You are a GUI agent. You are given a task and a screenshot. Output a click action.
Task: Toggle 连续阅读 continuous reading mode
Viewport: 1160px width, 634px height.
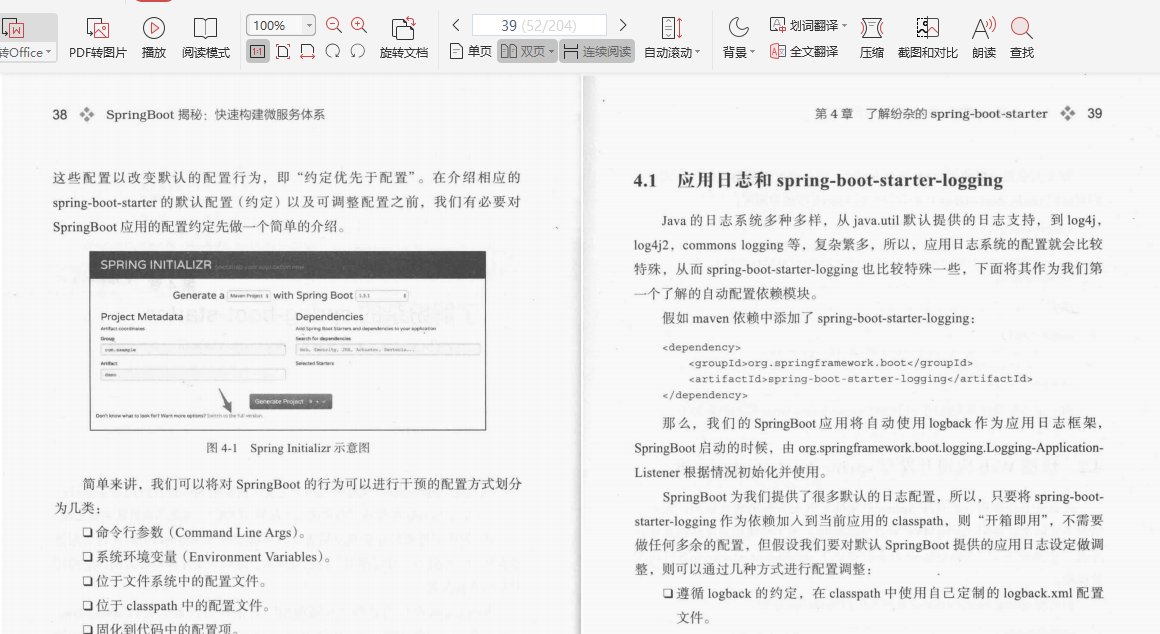(597, 51)
